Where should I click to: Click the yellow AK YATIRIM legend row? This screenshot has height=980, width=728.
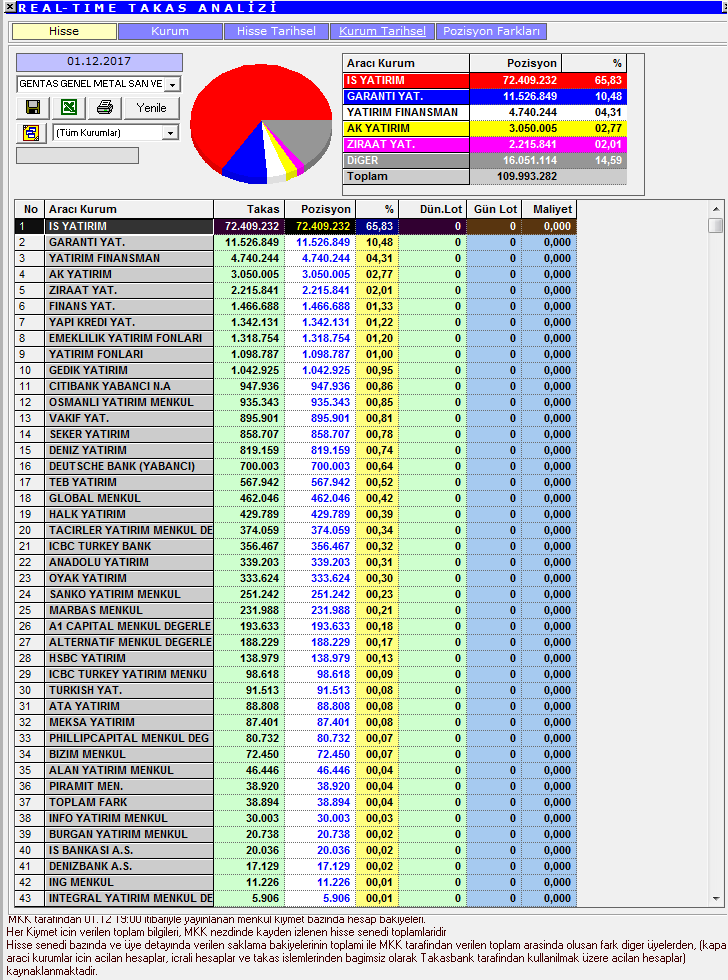tap(485, 128)
